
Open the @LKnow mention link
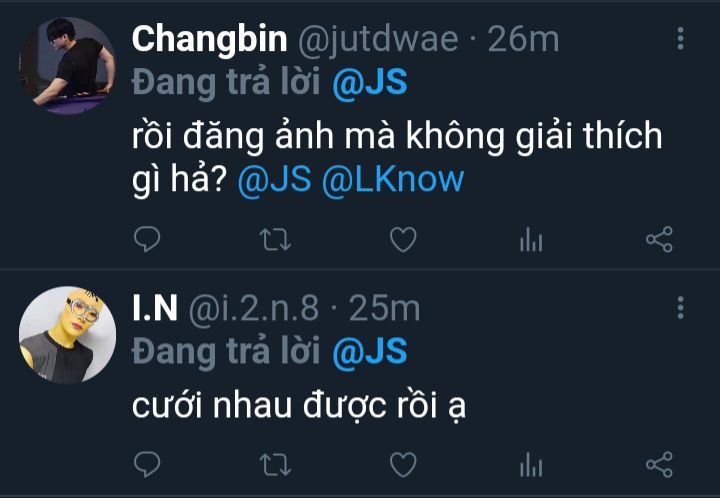tap(393, 179)
